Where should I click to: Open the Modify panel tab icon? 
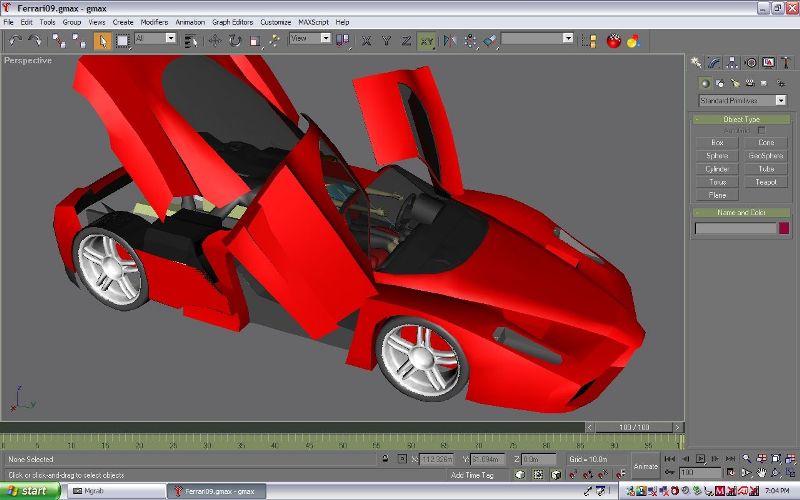click(x=714, y=62)
